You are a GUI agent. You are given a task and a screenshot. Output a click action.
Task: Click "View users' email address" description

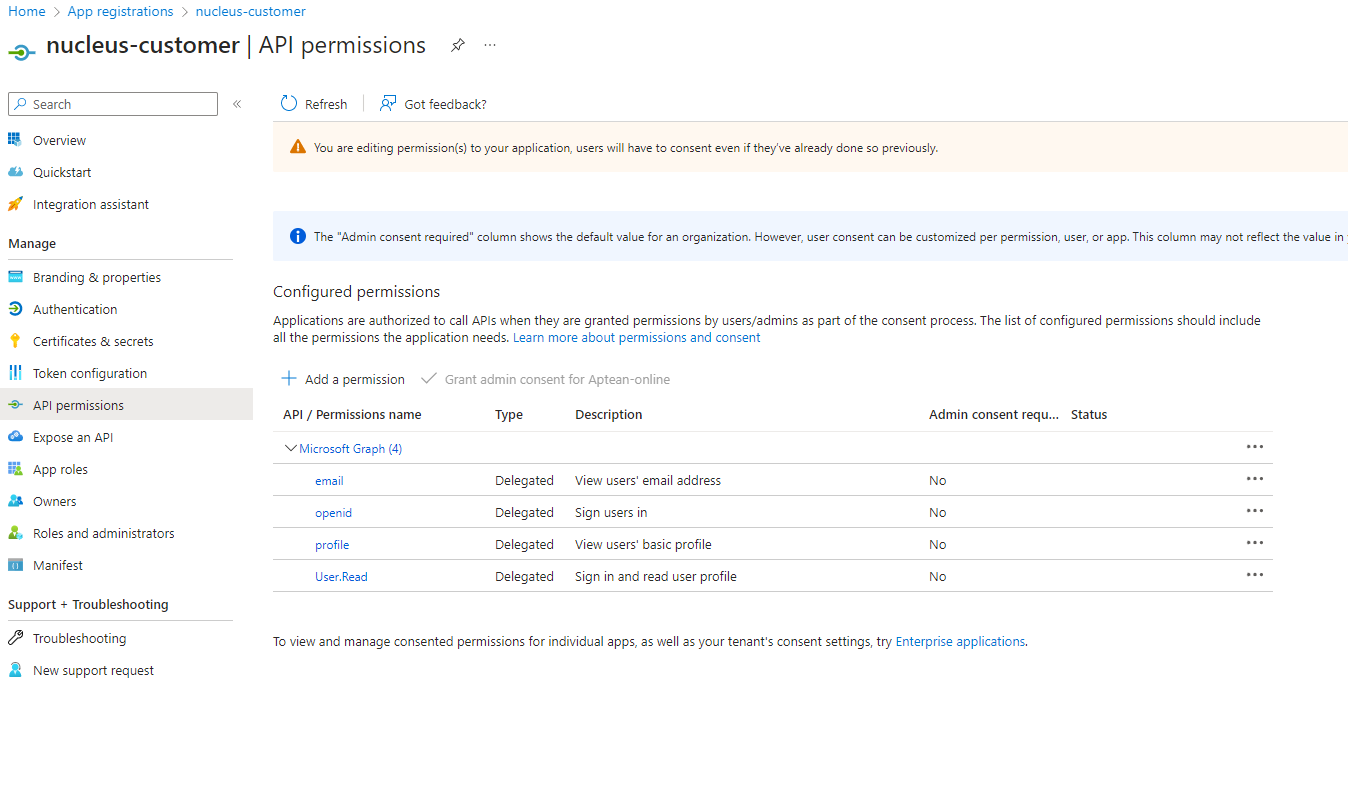(648, 481)
